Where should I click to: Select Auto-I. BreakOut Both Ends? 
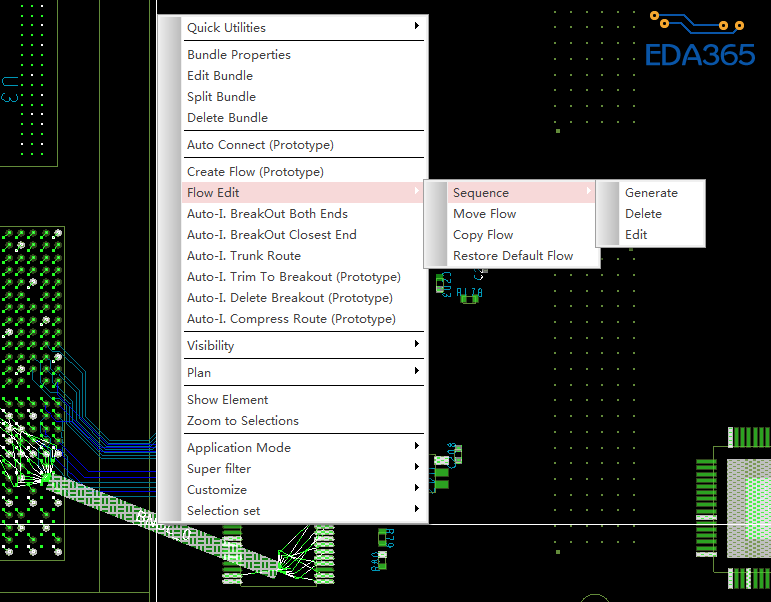(x=267, y=214)
